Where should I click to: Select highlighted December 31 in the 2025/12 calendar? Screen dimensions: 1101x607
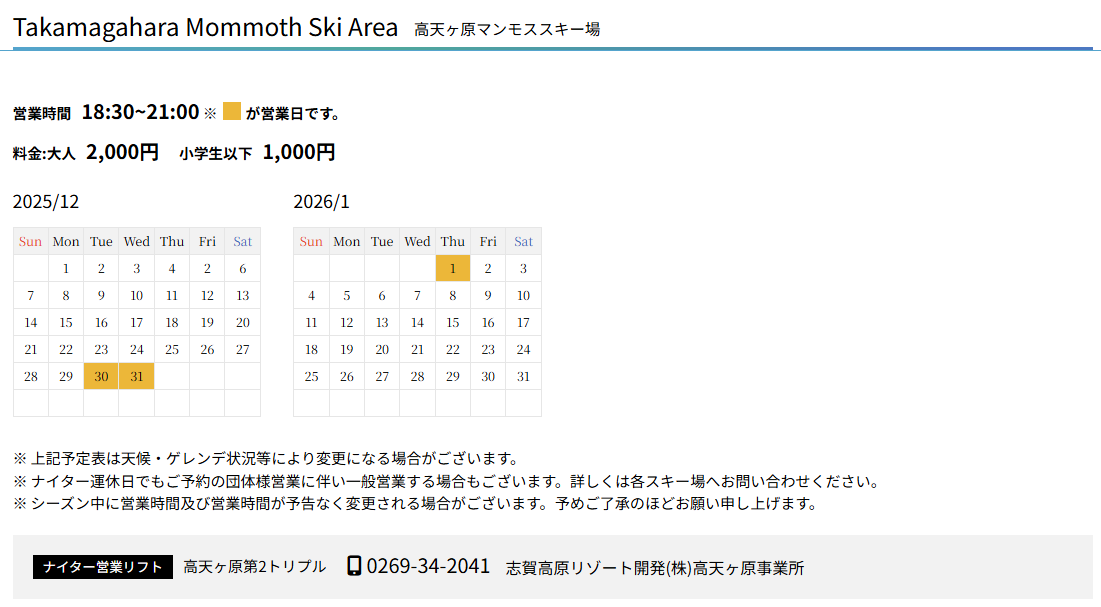click(x=137, y=376)
